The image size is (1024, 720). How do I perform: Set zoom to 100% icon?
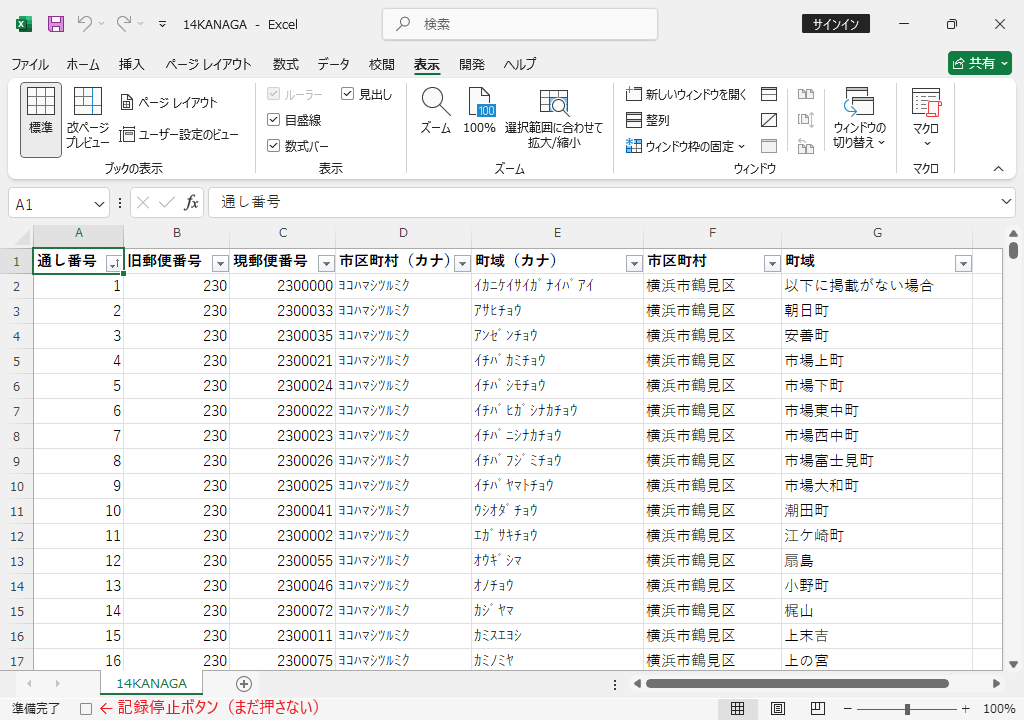479,110
